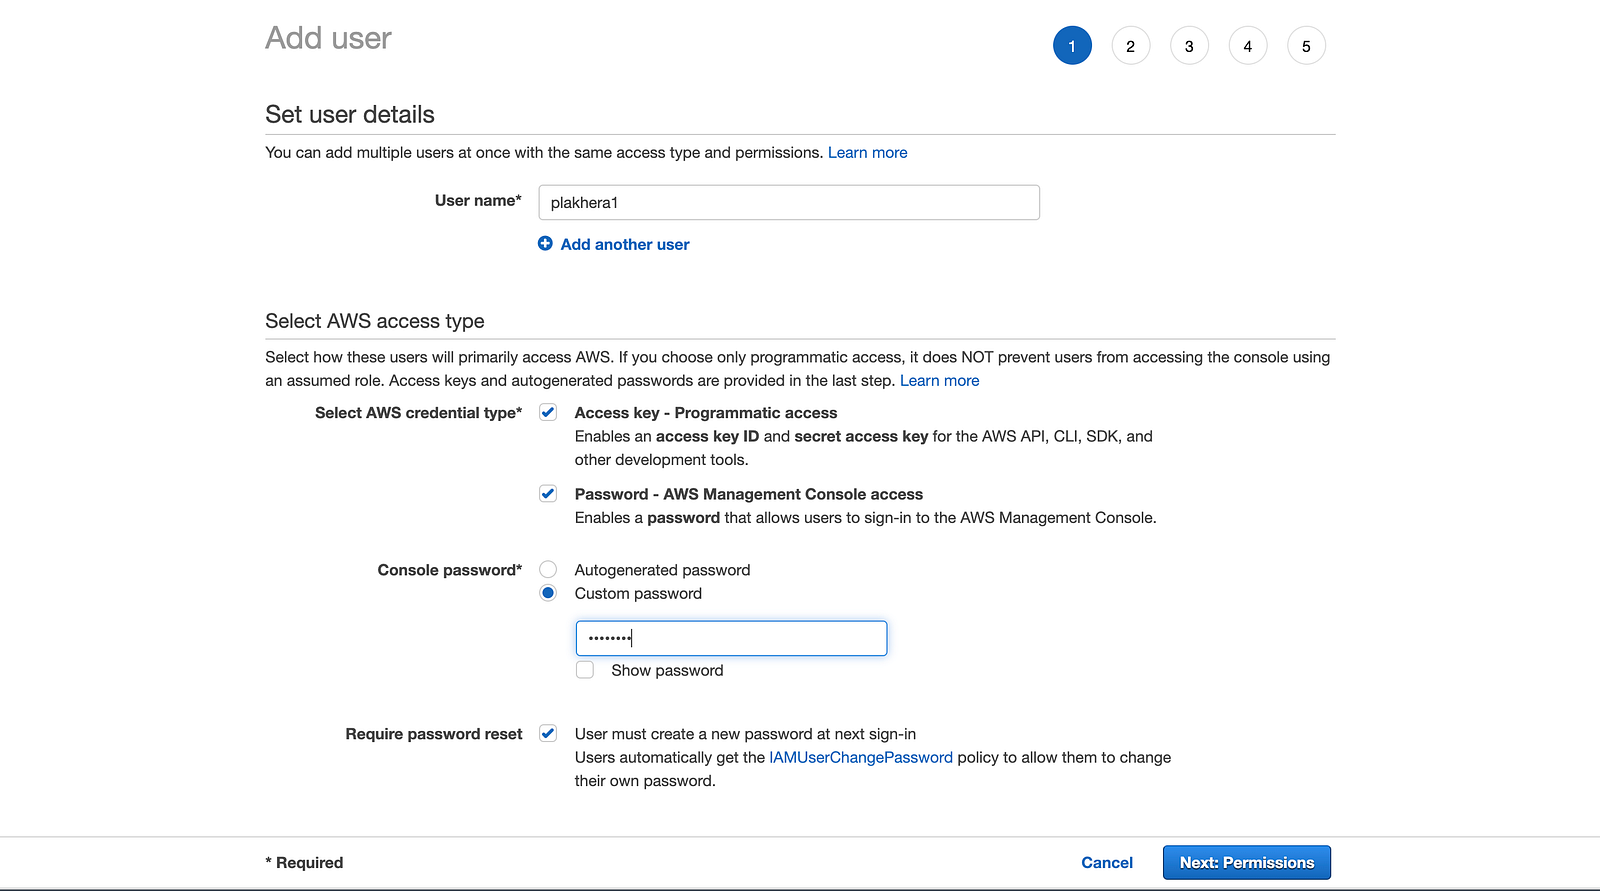Click 'User must create a new password at next sign-in' text
The height and width of the screenshot is (891, 1600).
point(745,734)
